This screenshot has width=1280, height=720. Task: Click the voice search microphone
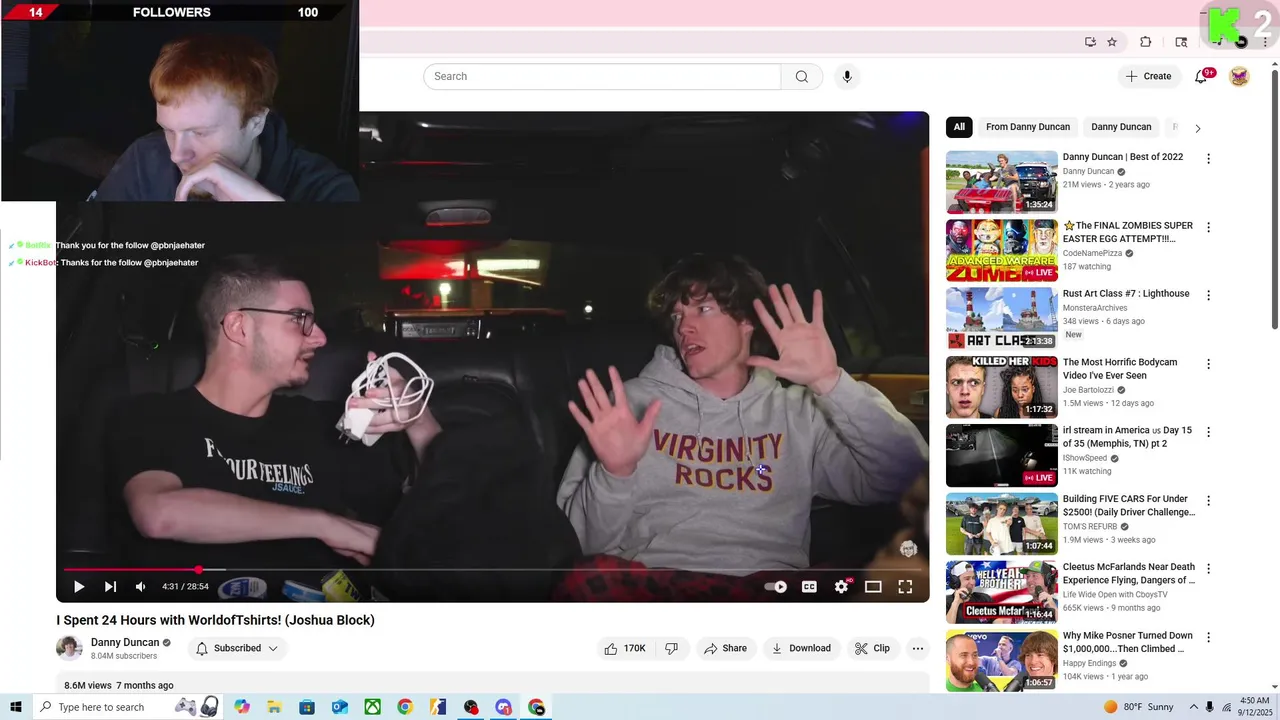pyautogui.click(x=847, y=76)
